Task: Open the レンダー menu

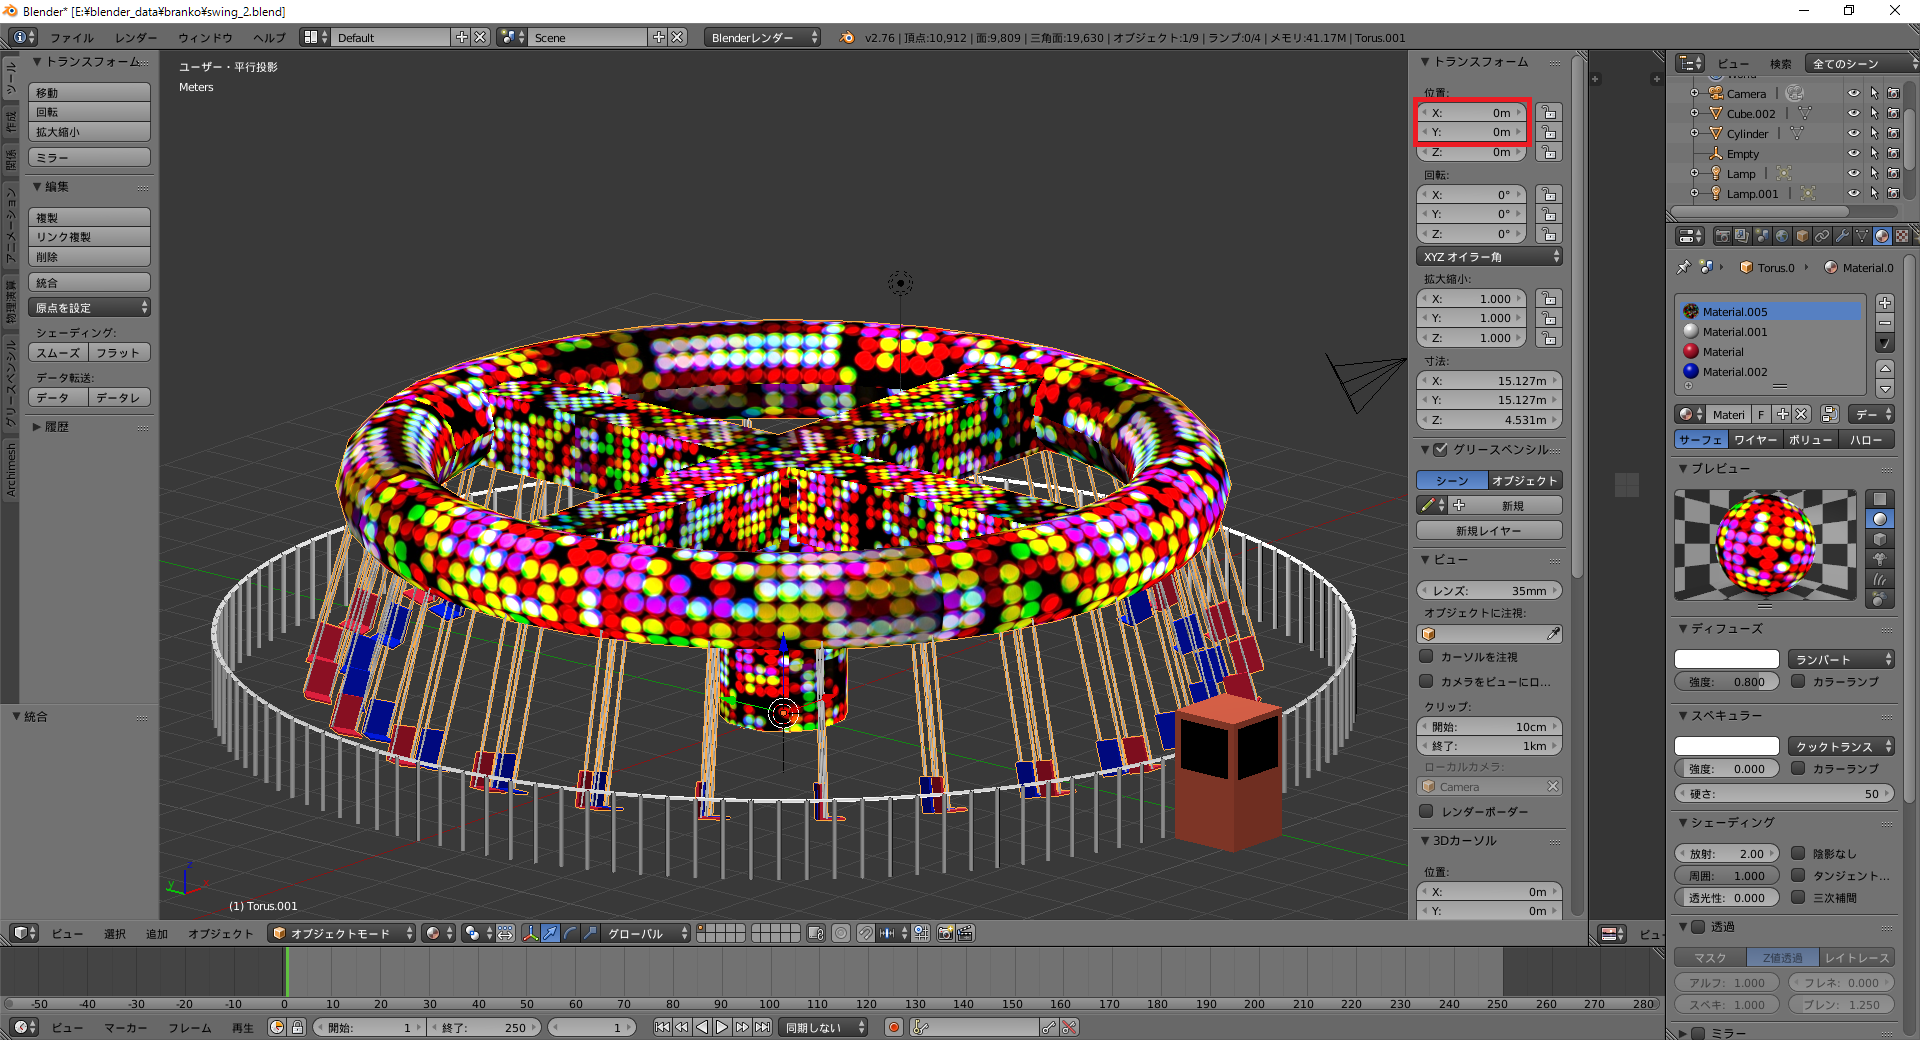Action: [x=136, y=37]
